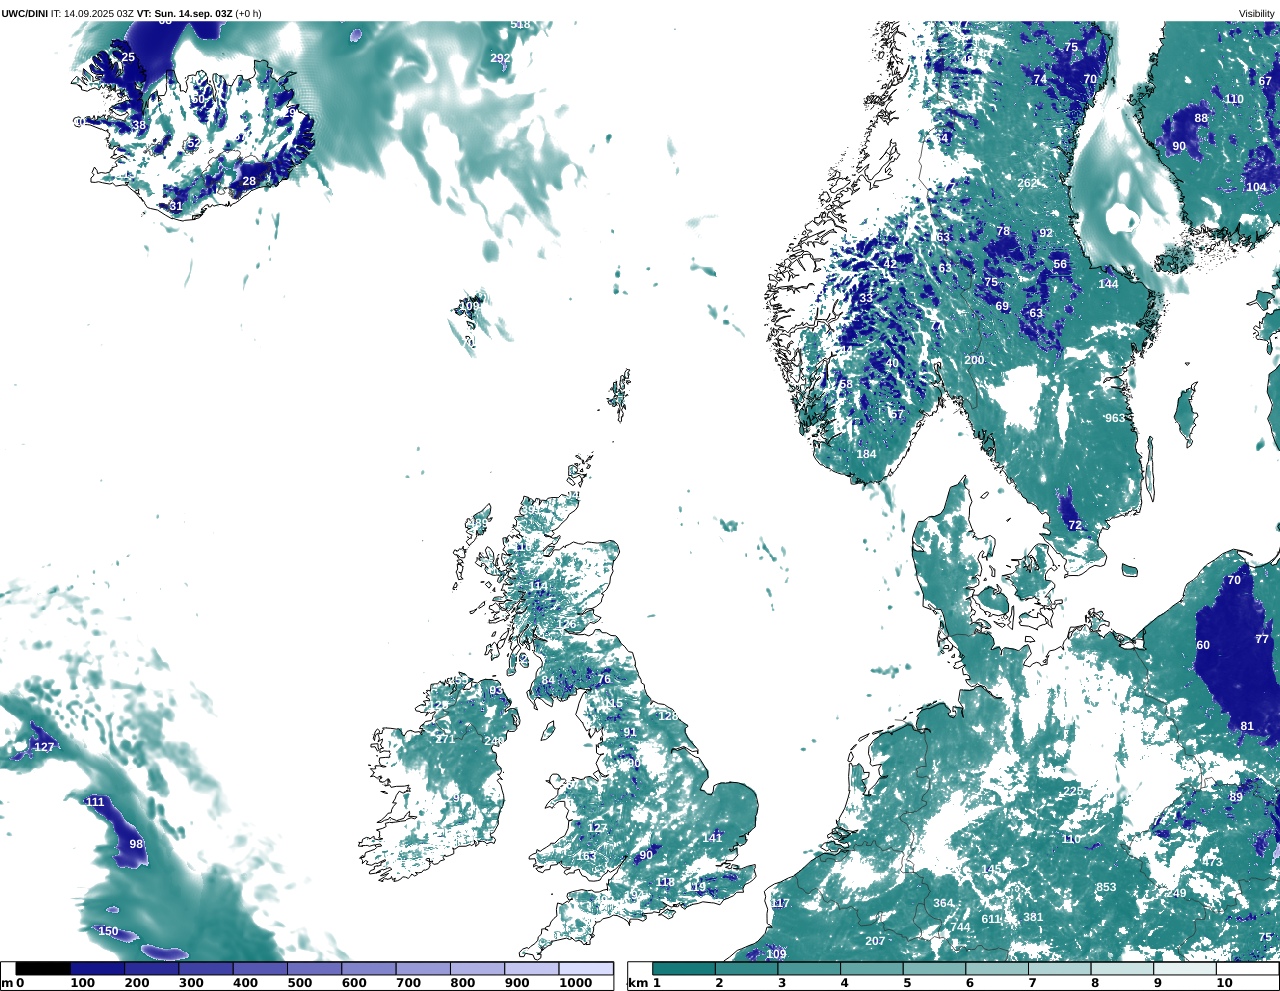
Task: Click the 1000 tick label on metre scale
Action: coord(575,983)
